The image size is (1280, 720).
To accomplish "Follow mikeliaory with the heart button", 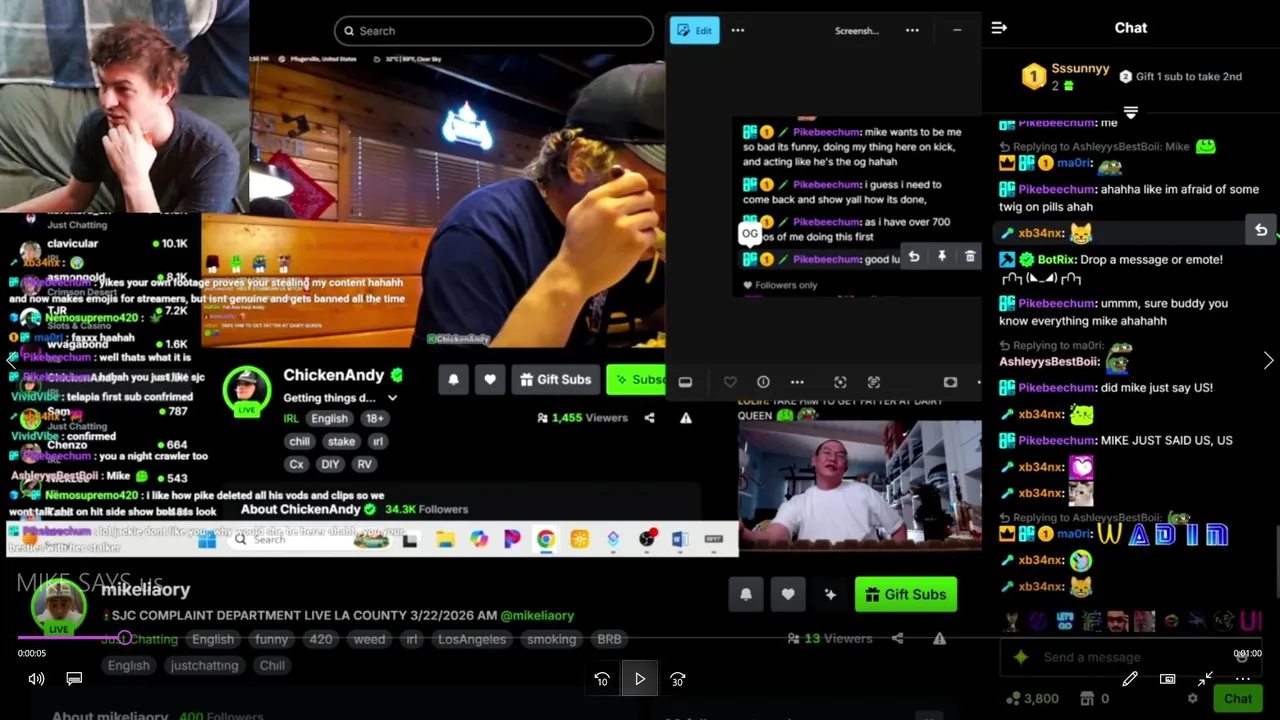I will 788,594.
